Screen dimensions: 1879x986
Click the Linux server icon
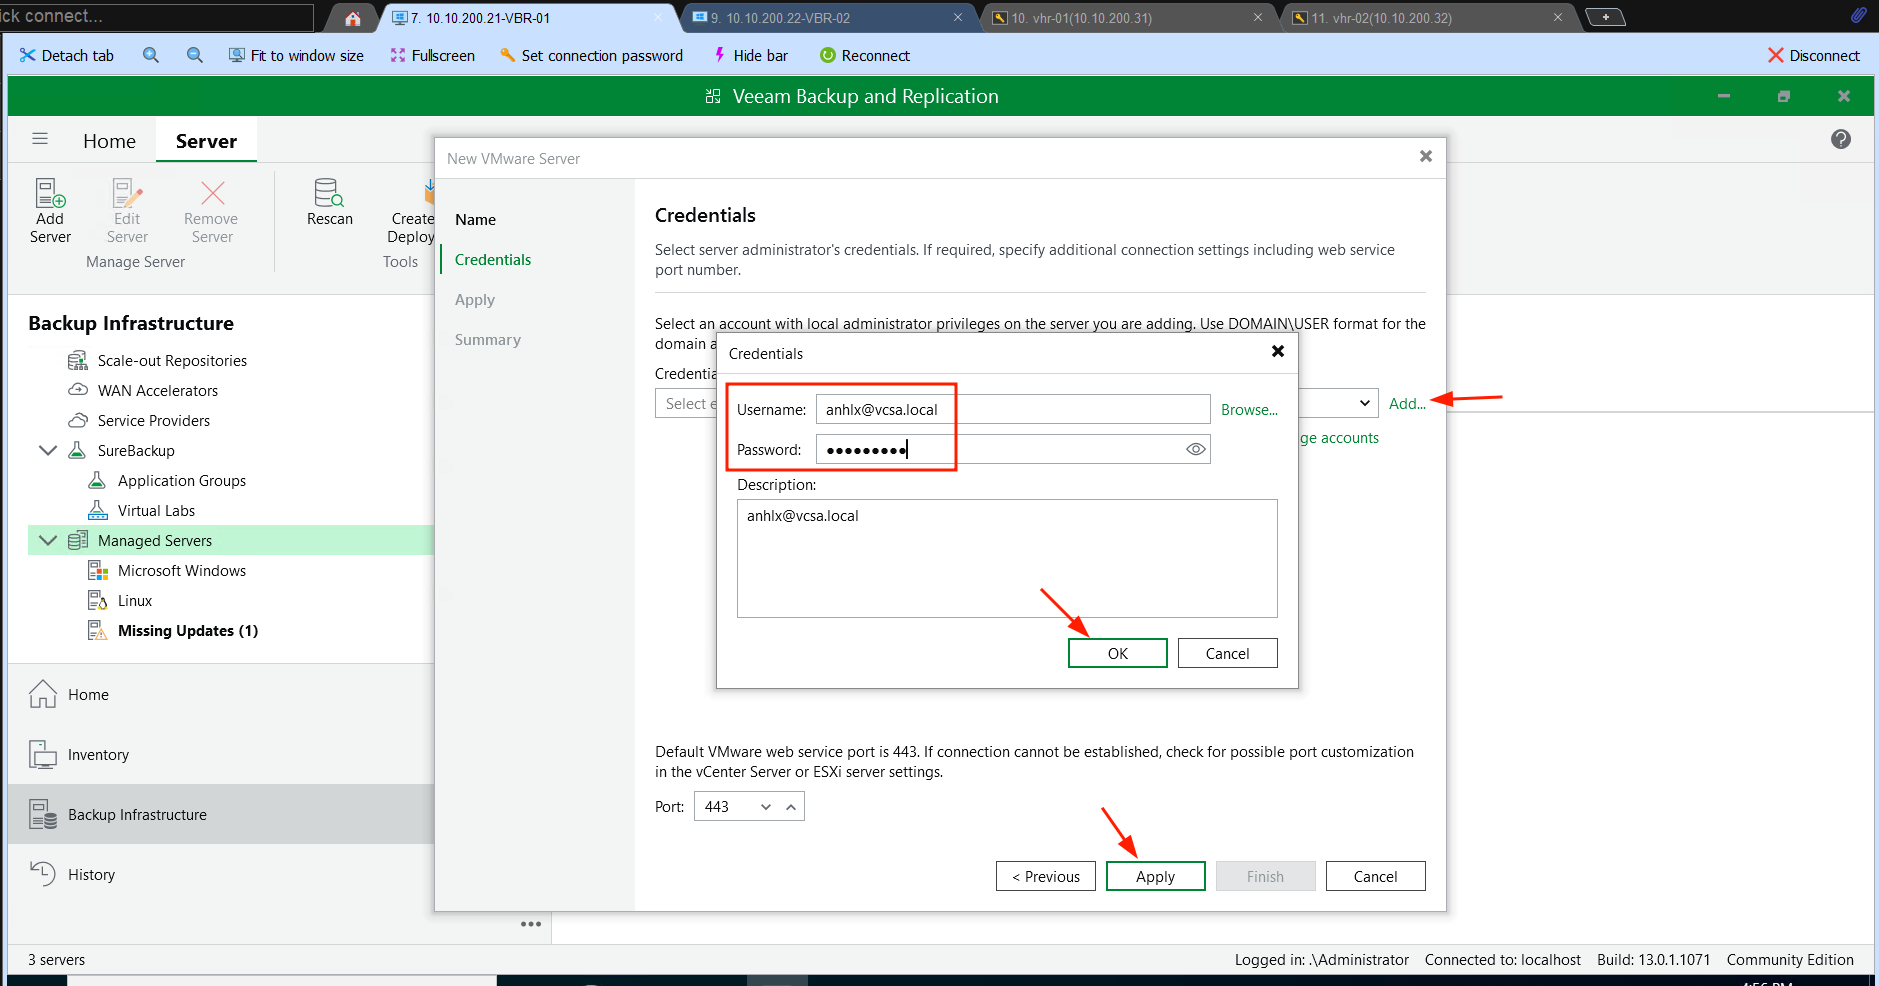97,600
